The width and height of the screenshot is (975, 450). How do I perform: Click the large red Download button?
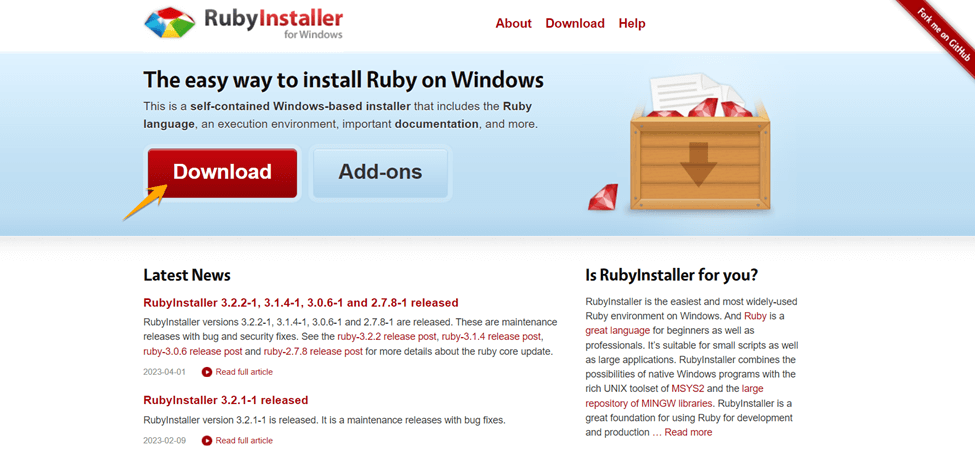coord(222,173)
